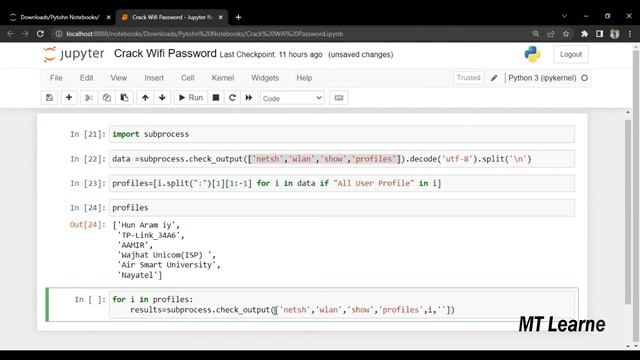This screenshot has height=360, width=640.
Task: Click the In [22] data code cell
Action: [x=342, y=159]
